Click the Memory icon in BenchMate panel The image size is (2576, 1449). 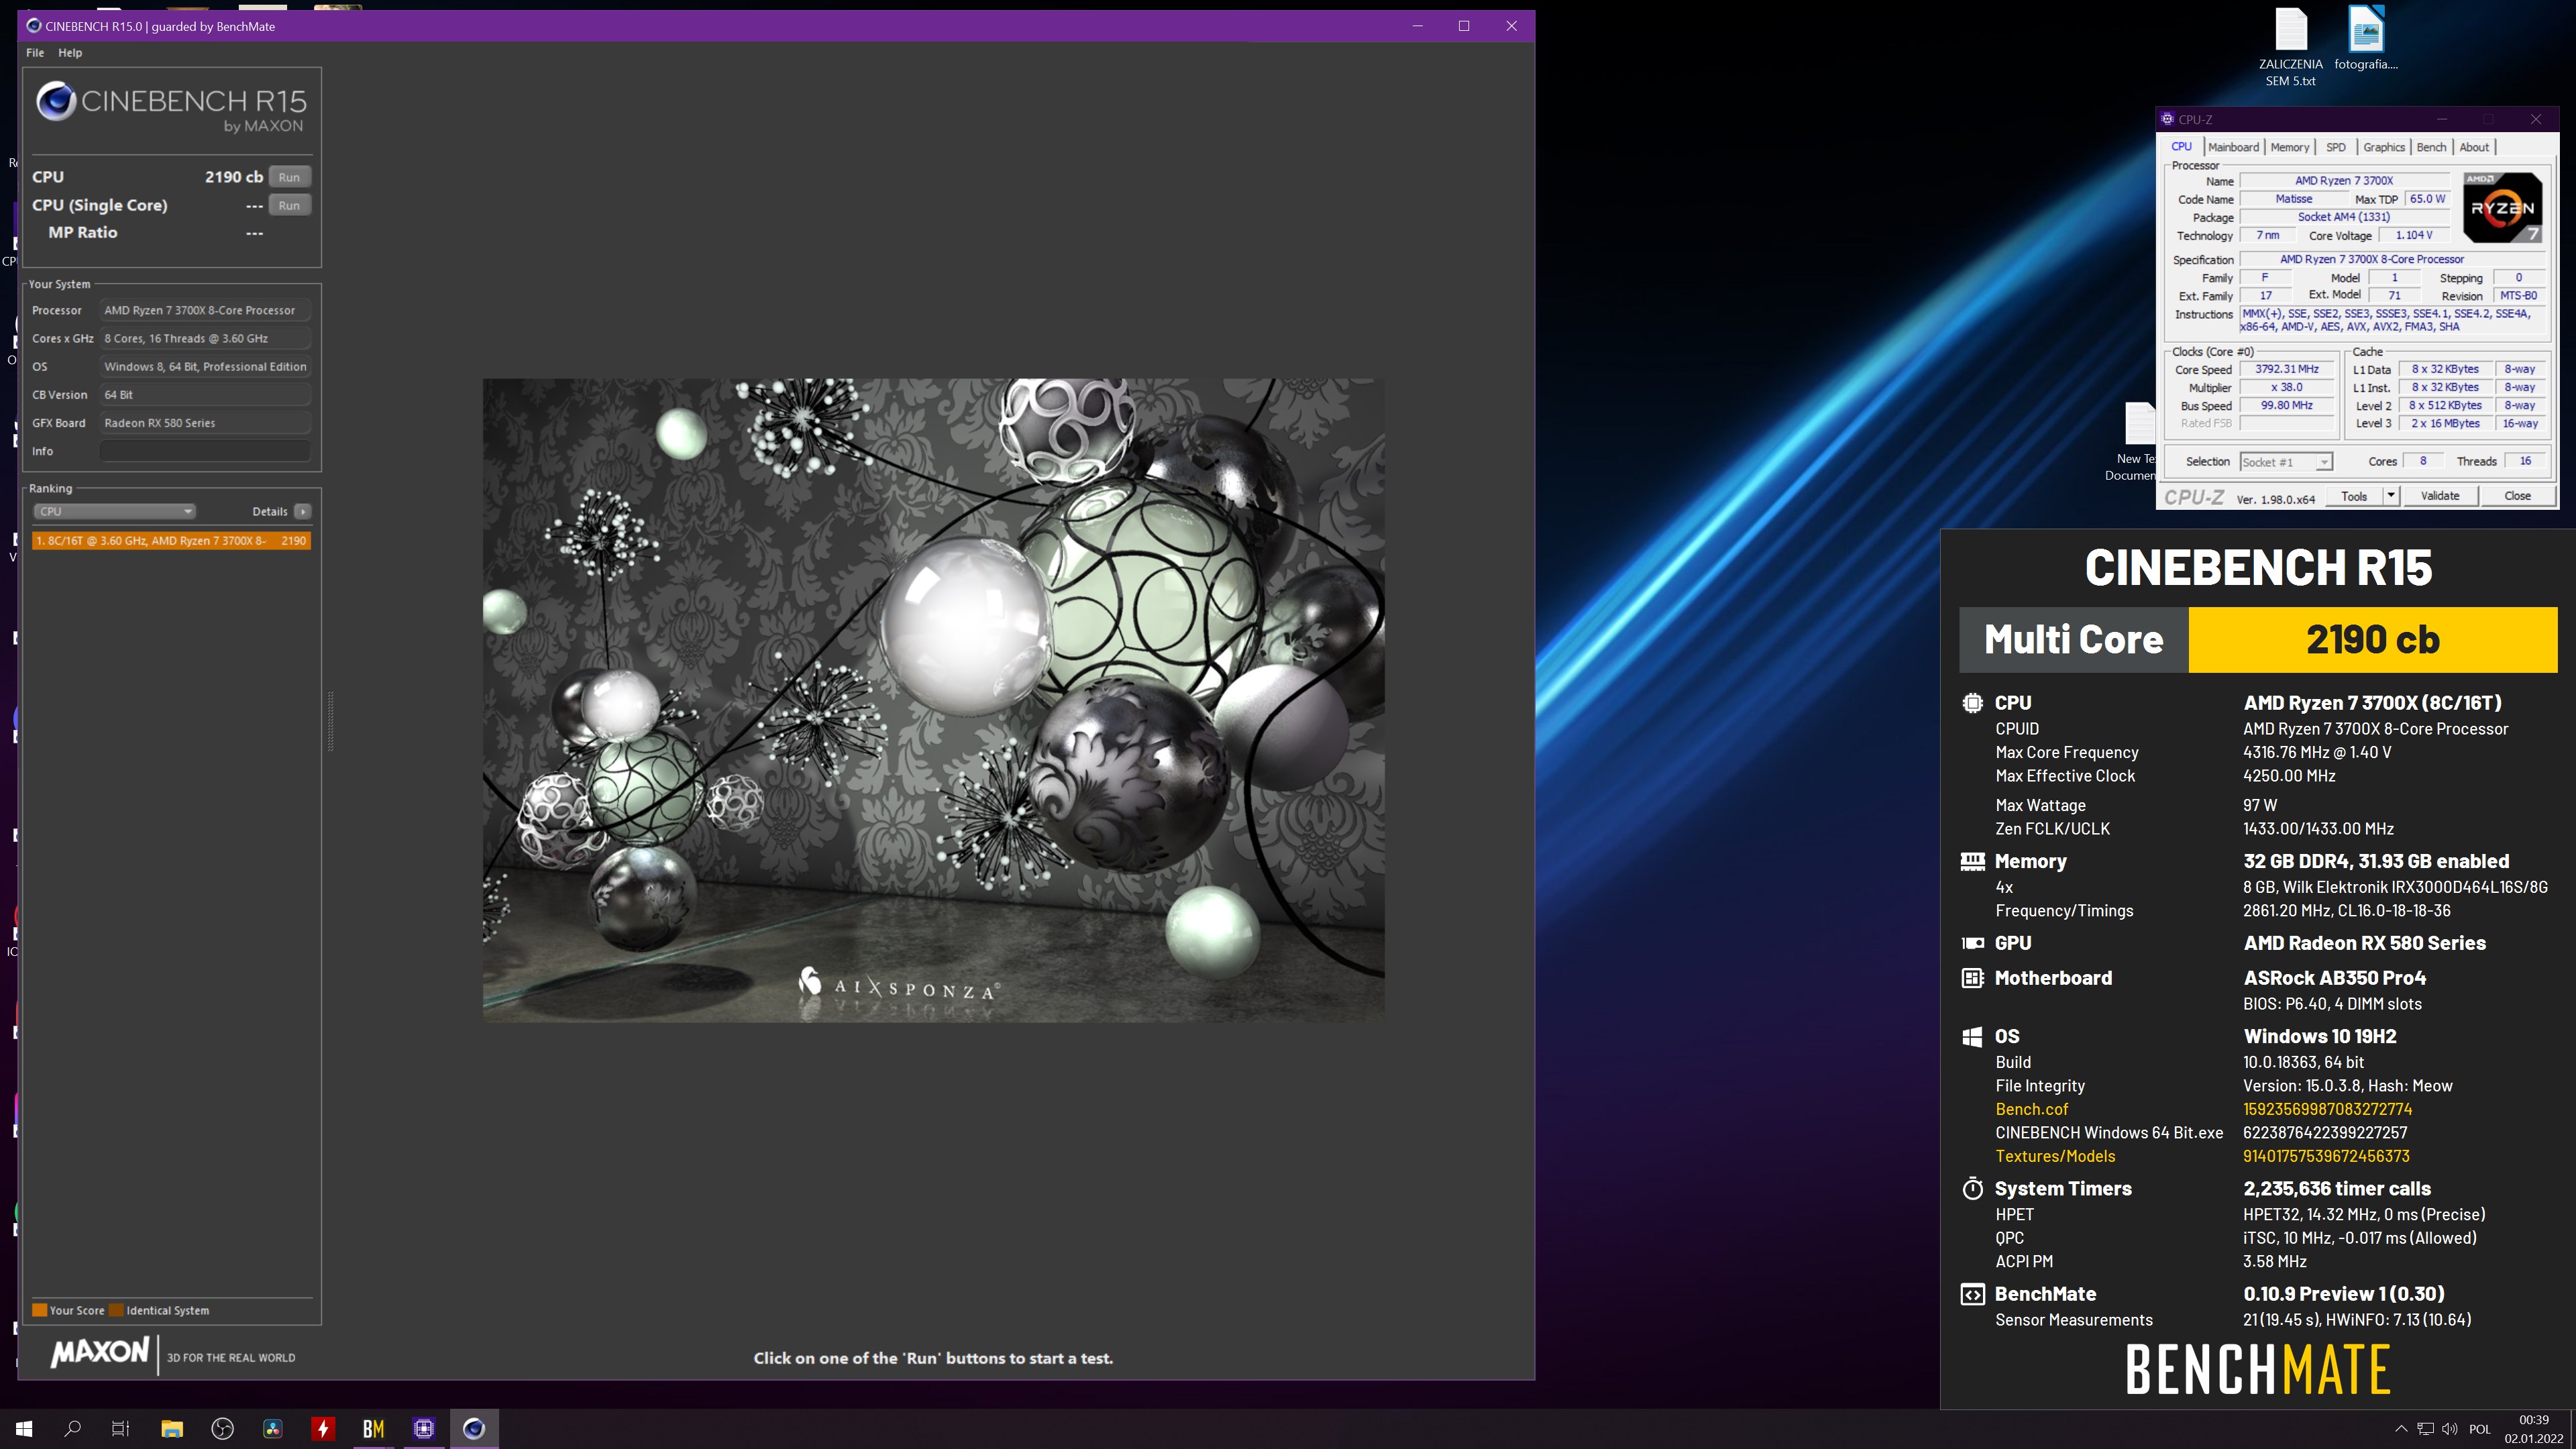pos(1972,861)
